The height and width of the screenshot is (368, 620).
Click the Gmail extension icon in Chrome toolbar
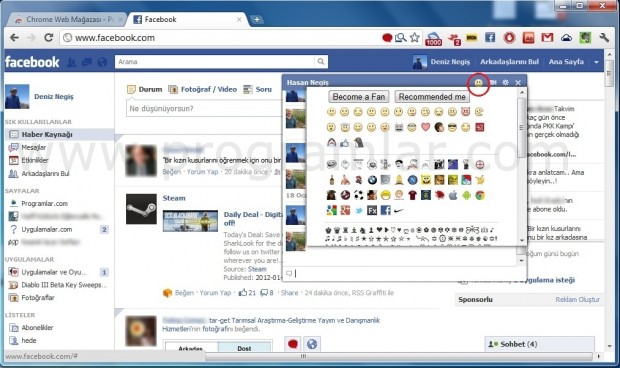(547, 38)
